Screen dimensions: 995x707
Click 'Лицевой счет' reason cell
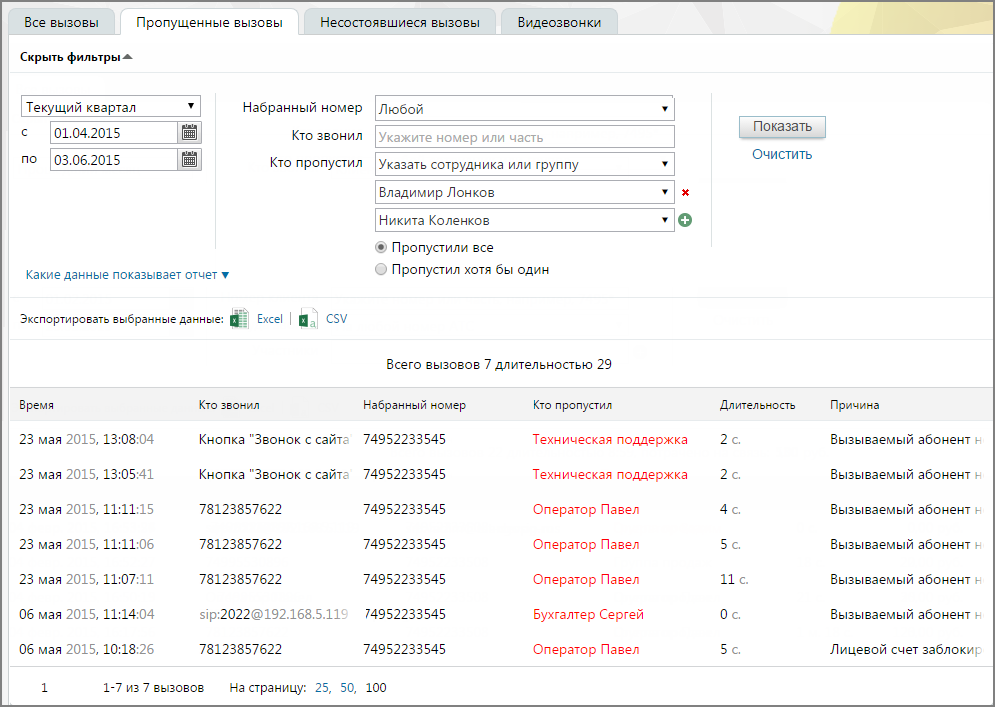pos(906,649)
